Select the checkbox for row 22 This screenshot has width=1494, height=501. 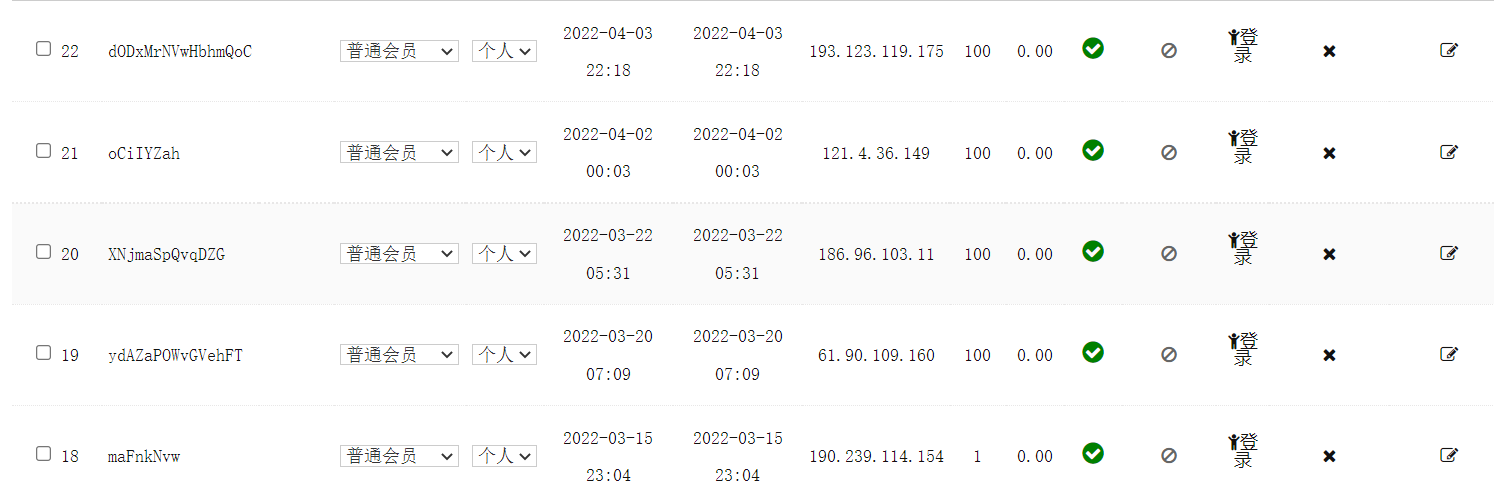(43, 49)
